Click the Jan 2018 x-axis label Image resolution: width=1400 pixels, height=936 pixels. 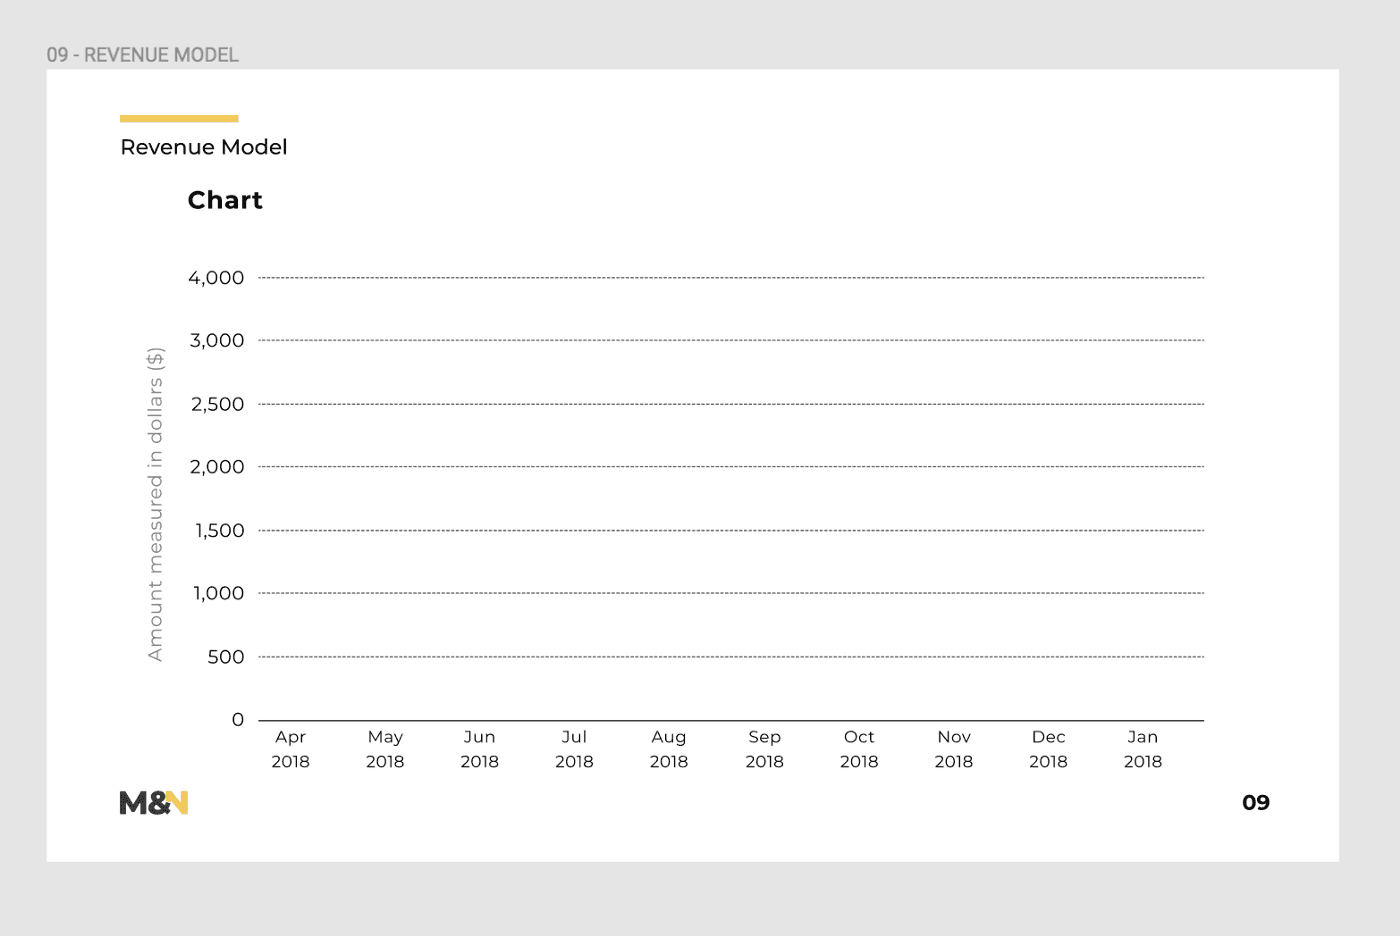point(1143,749)
